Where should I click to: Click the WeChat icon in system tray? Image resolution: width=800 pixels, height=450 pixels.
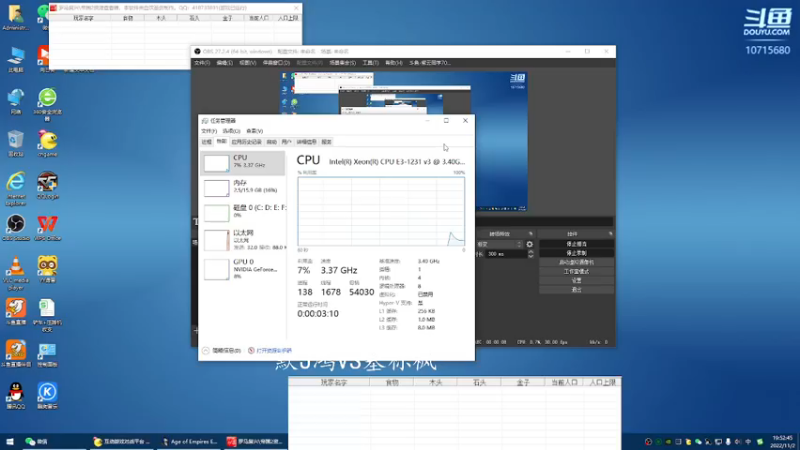tap(698, 442)
